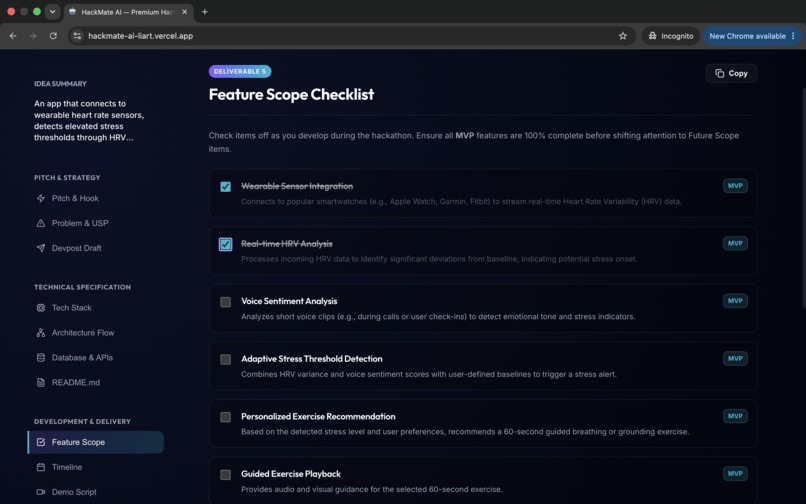Click MVP tag on Adaptive Stress Threshold Detection
This screenshot has height=504, width=806.
[x=735, y=358]
